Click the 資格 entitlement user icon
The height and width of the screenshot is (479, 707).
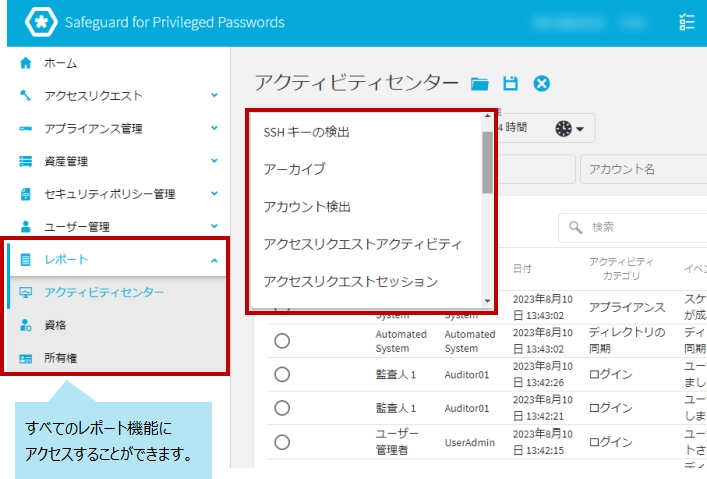click(26, 325)
